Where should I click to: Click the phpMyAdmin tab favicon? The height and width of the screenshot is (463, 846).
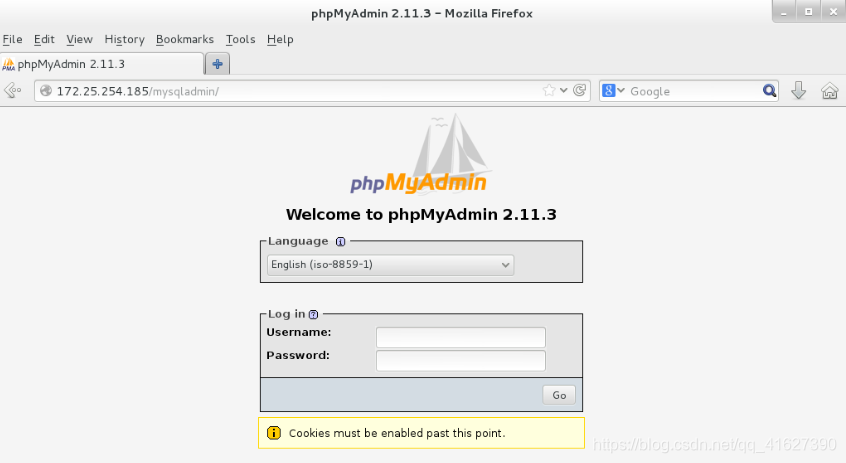(x=9, y=64)
